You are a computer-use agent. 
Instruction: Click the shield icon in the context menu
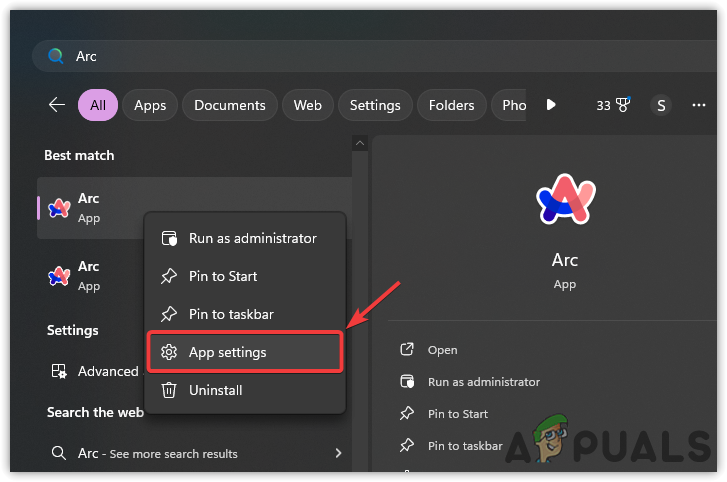click(x=169, y=238)
